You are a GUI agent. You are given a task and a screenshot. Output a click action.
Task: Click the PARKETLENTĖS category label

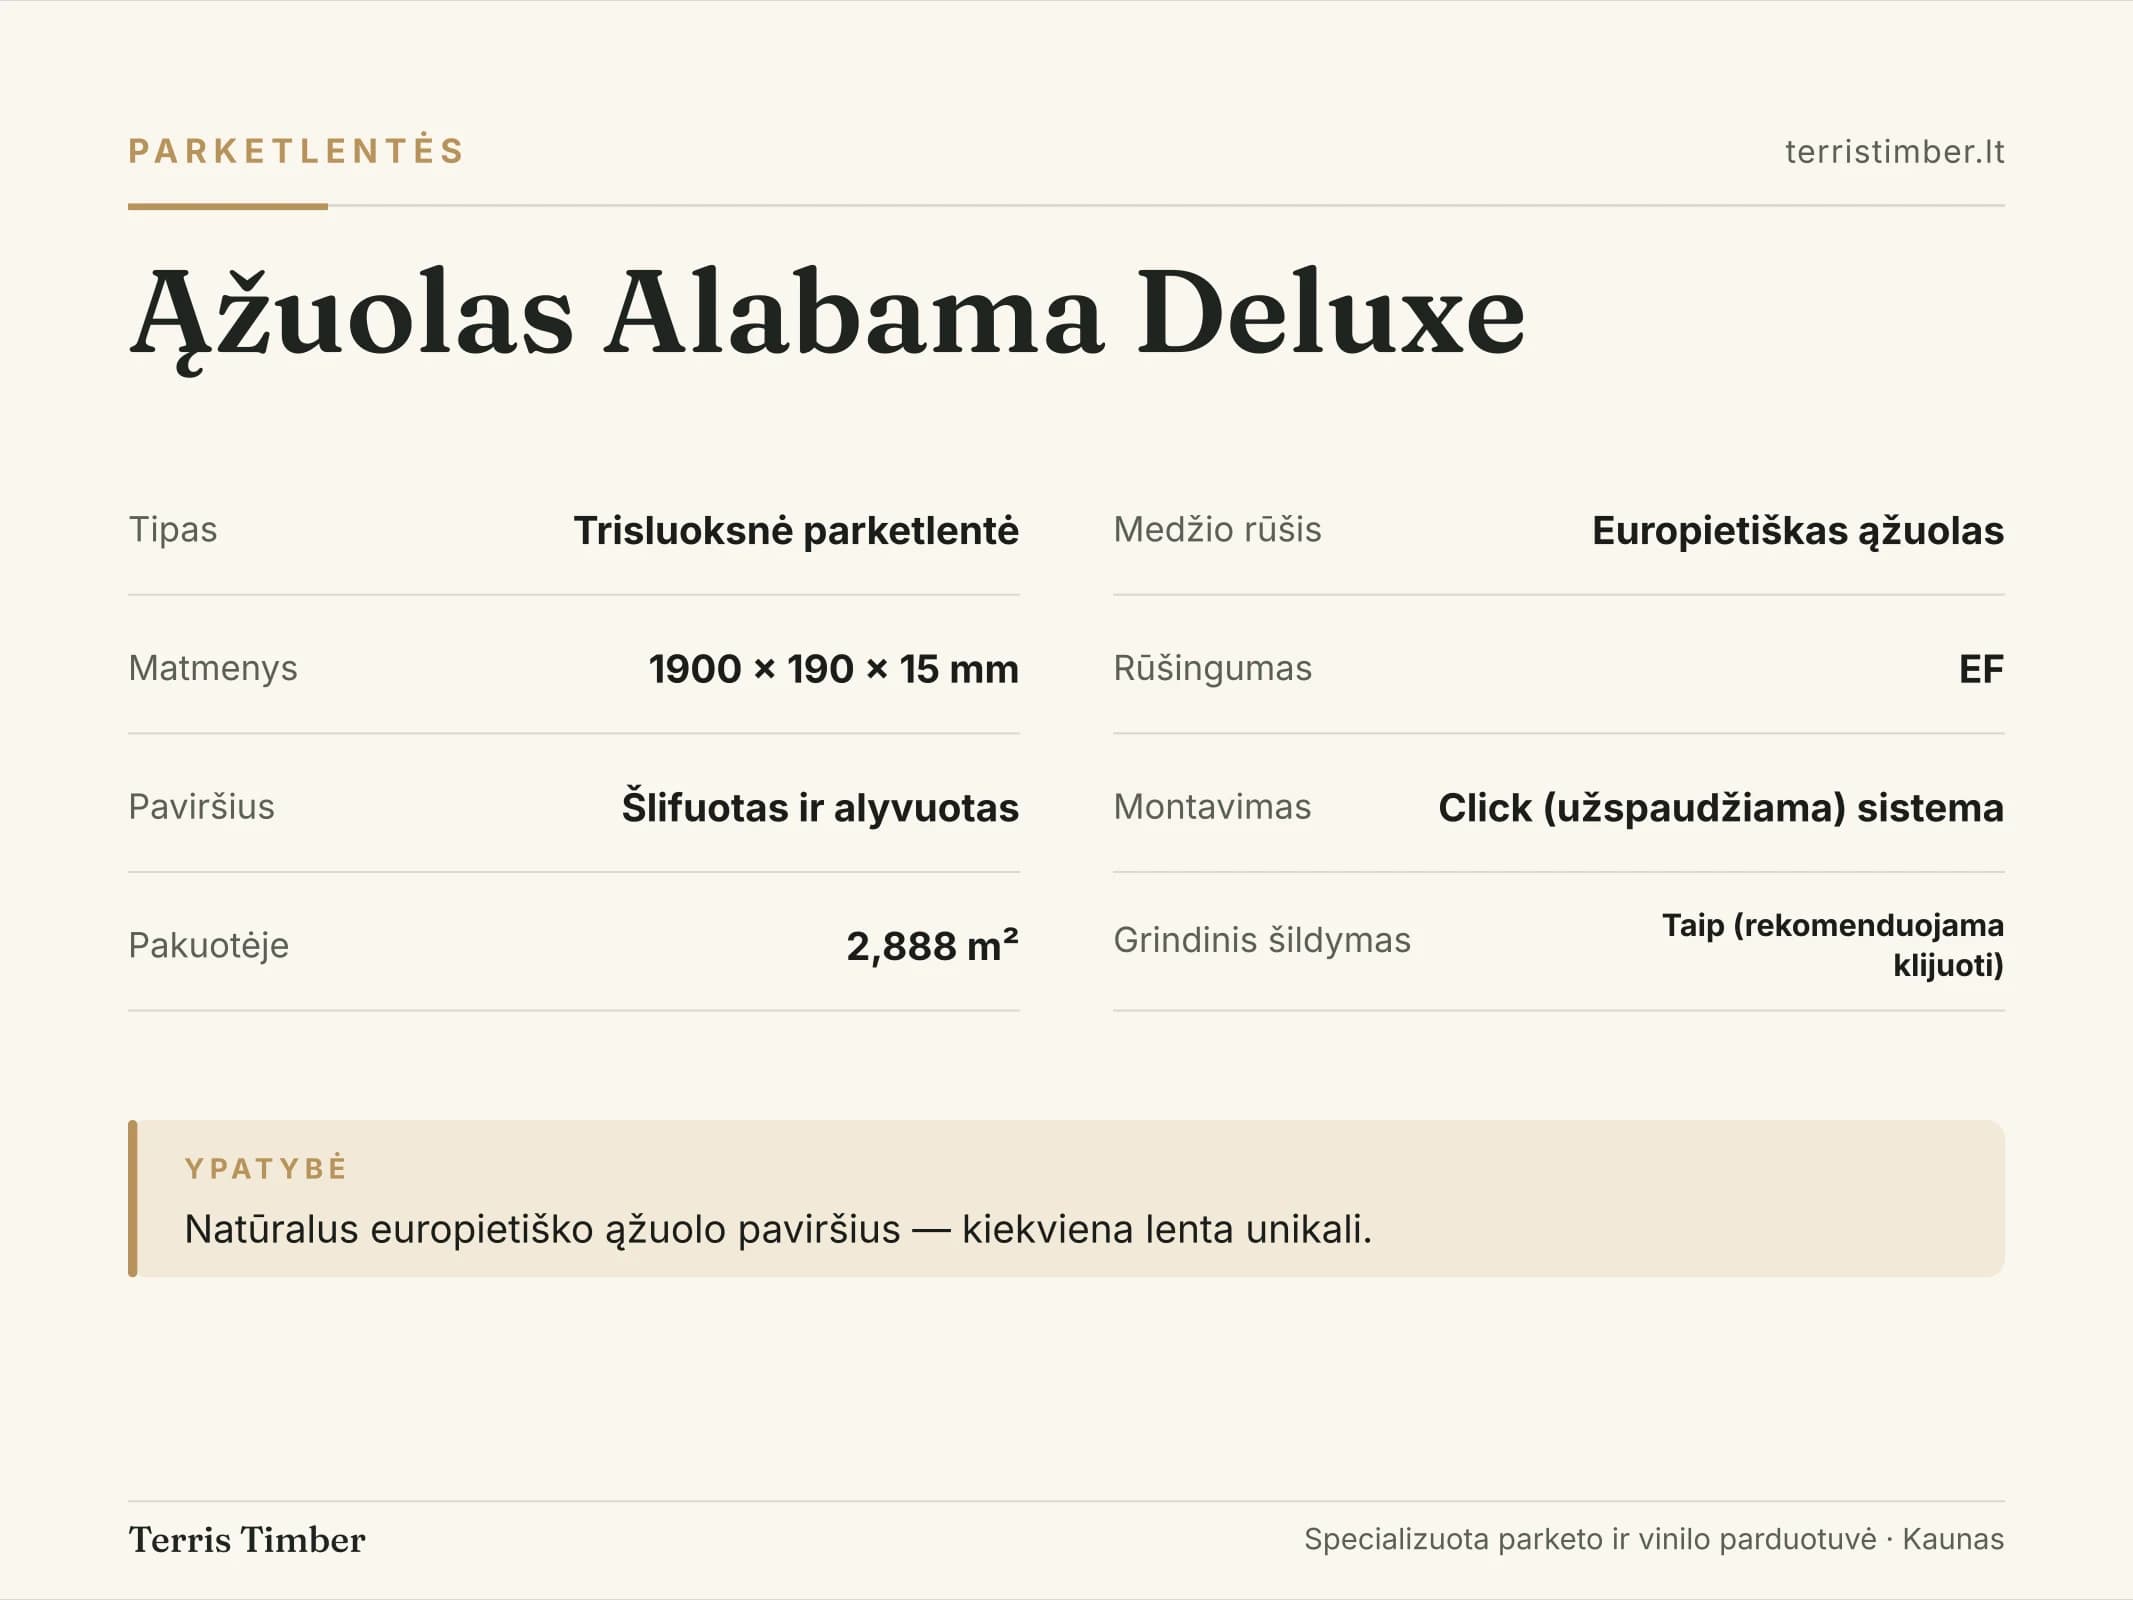296,151
